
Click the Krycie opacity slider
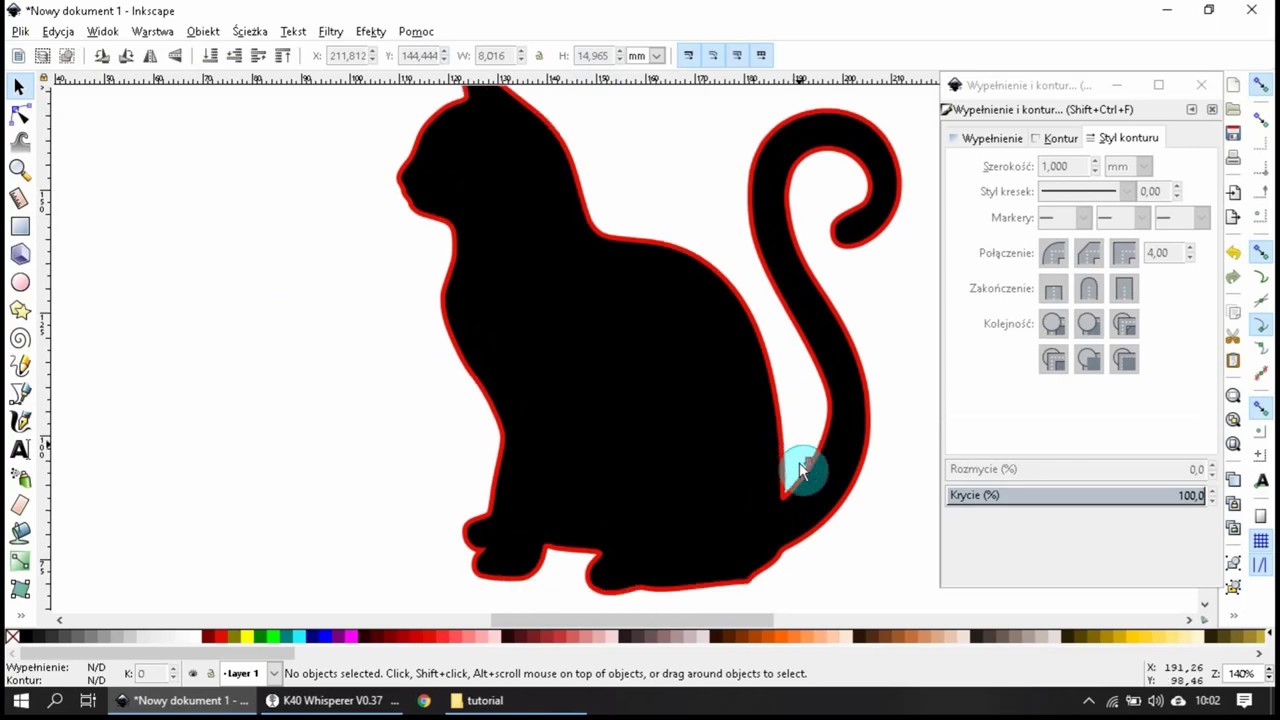click(1076, 495)
